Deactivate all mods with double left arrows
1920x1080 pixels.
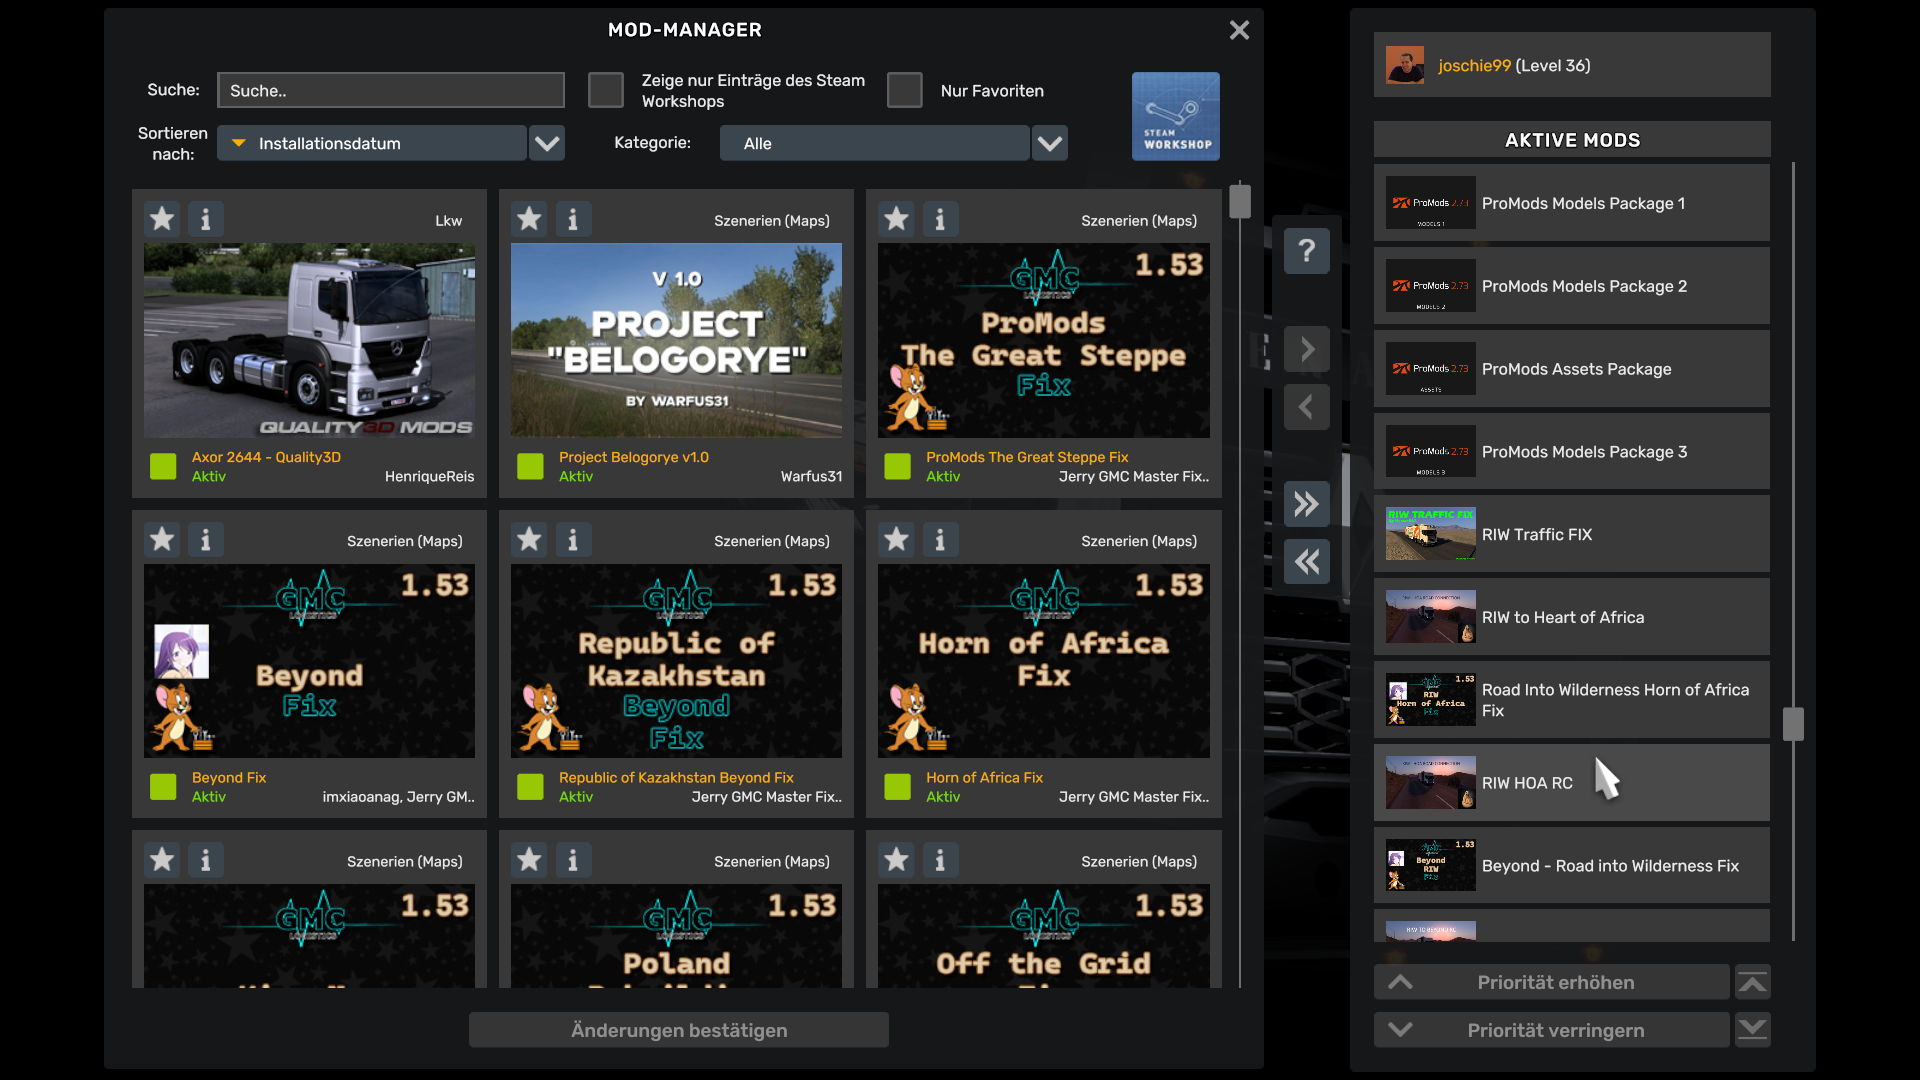[1307, 562]
